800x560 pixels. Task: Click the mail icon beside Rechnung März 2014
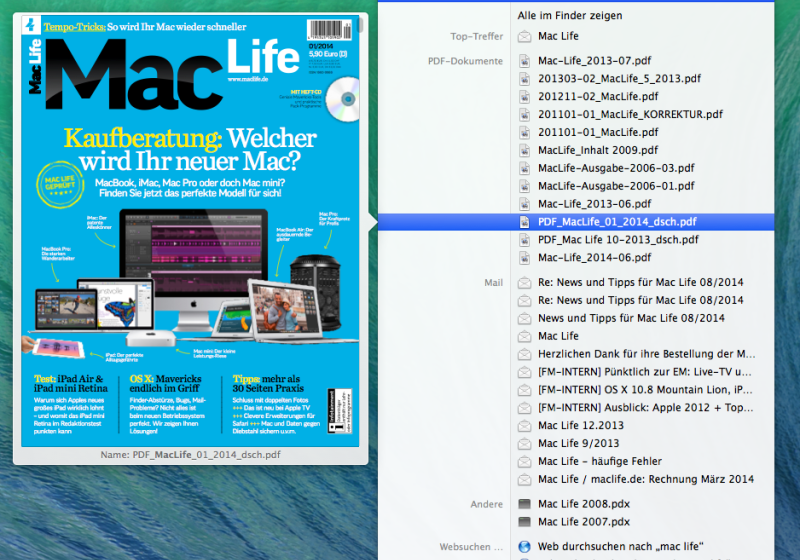tap(524, 479)
